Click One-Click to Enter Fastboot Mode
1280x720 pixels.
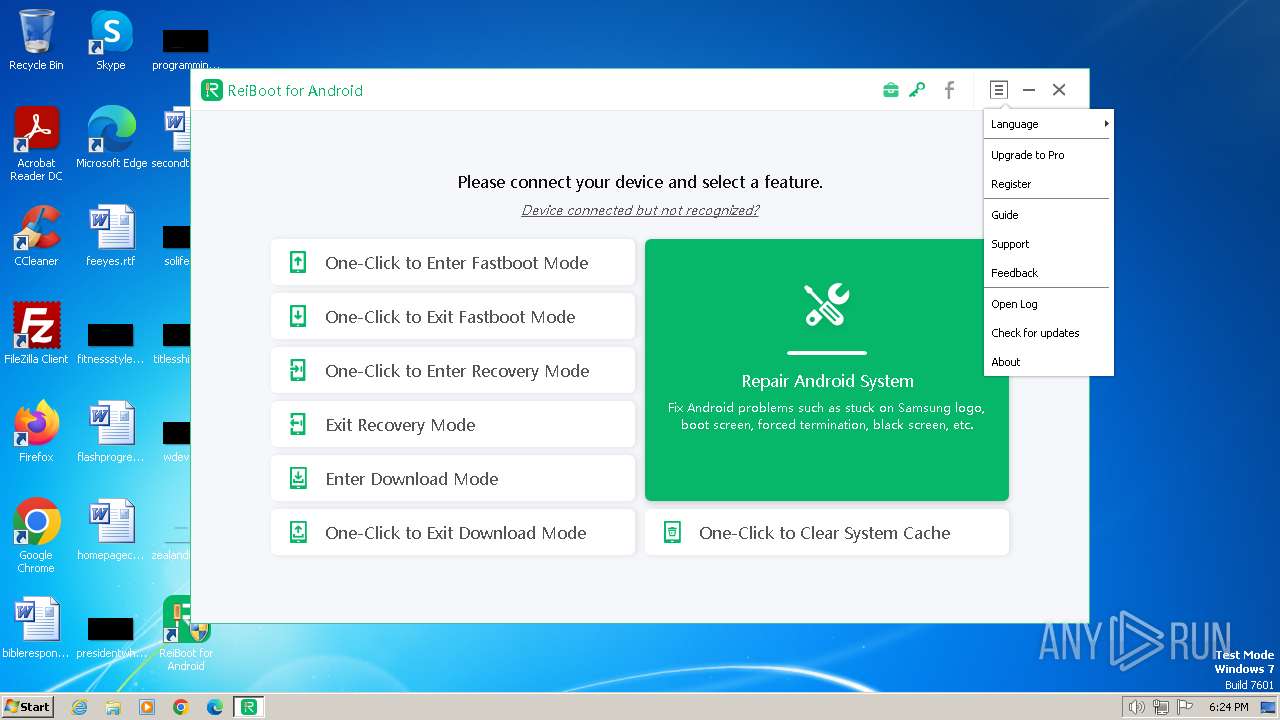[x=453, y=263]
